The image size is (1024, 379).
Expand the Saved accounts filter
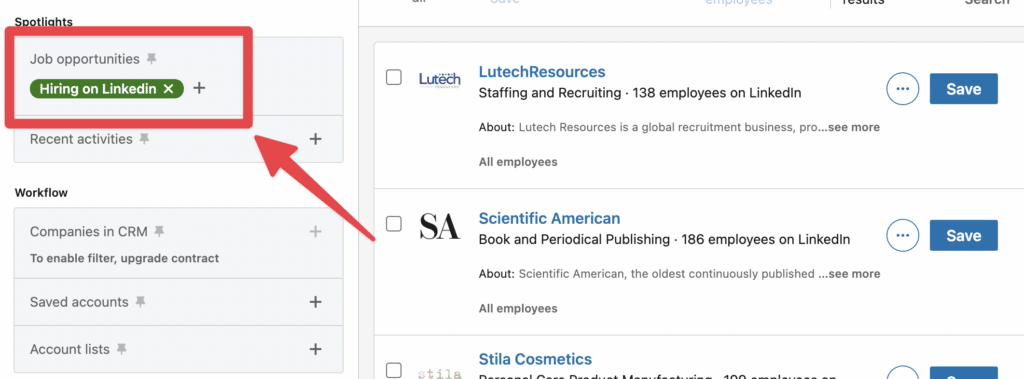315,302
